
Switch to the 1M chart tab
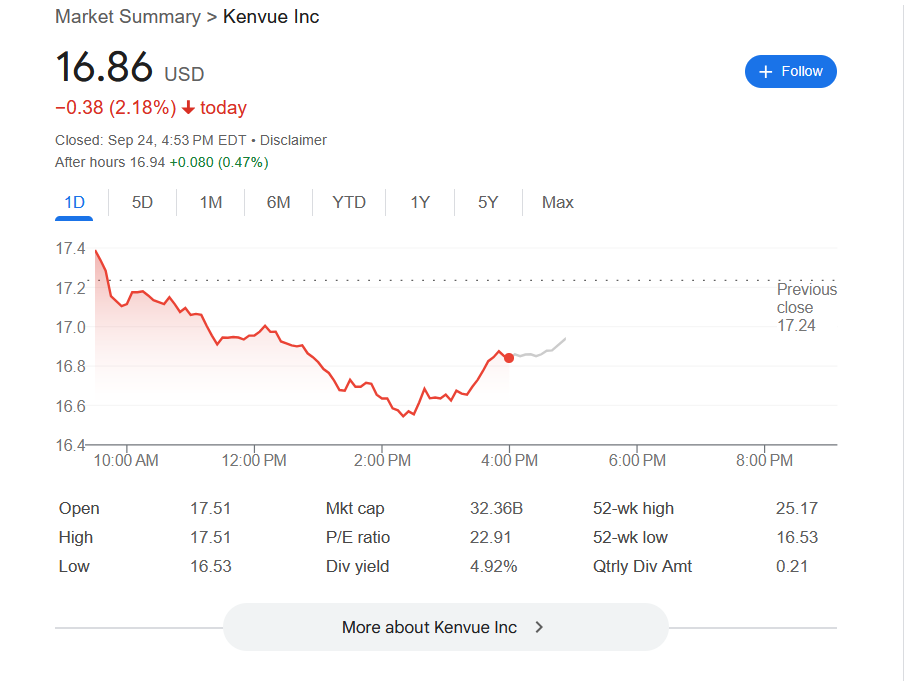pos(210,202)
